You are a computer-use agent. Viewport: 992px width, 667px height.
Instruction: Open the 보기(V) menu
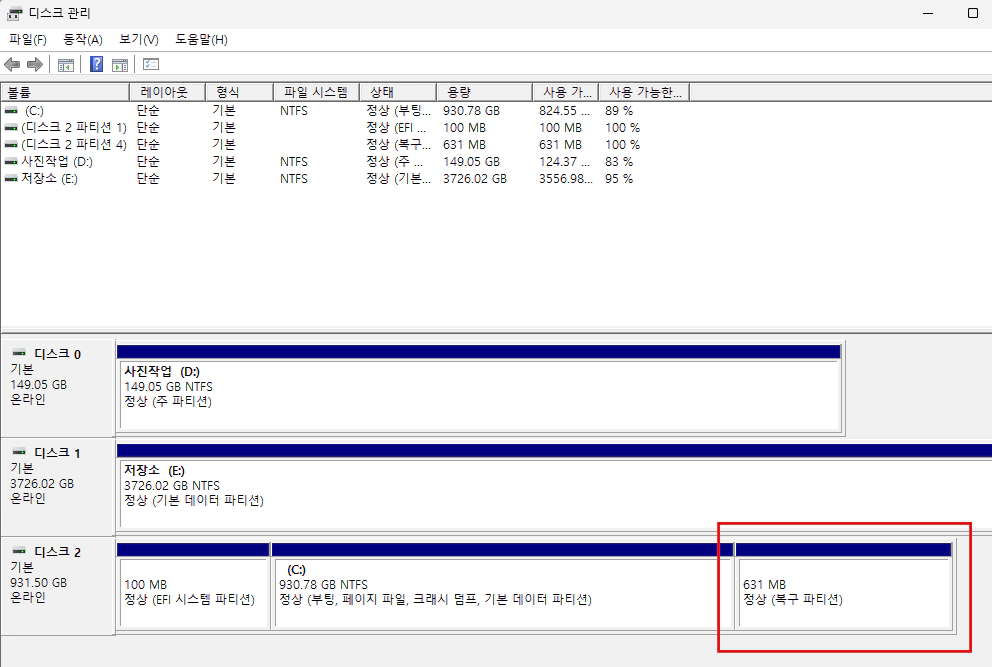point(139,40)
